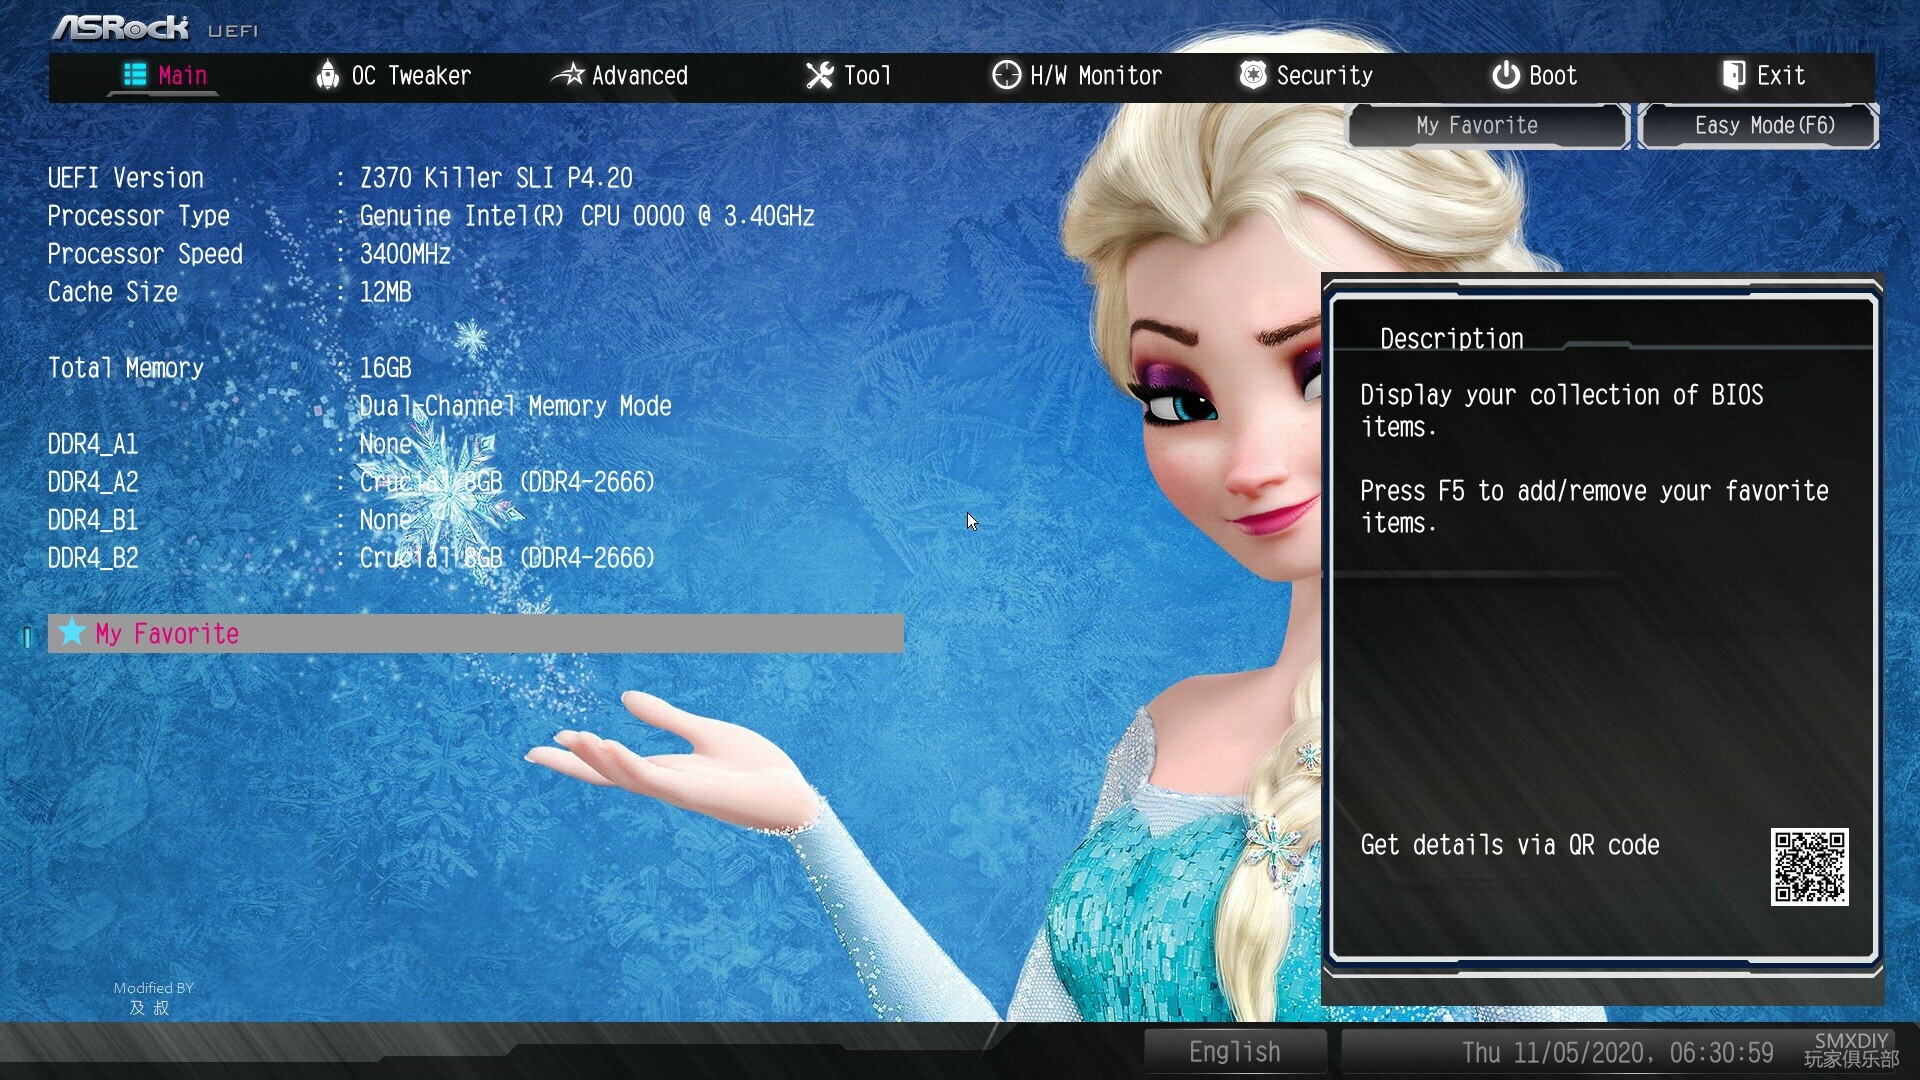Click the Genuine Intel(R) CPU value
This screenshot has height=1080, width=1920.
coord(587,216)
